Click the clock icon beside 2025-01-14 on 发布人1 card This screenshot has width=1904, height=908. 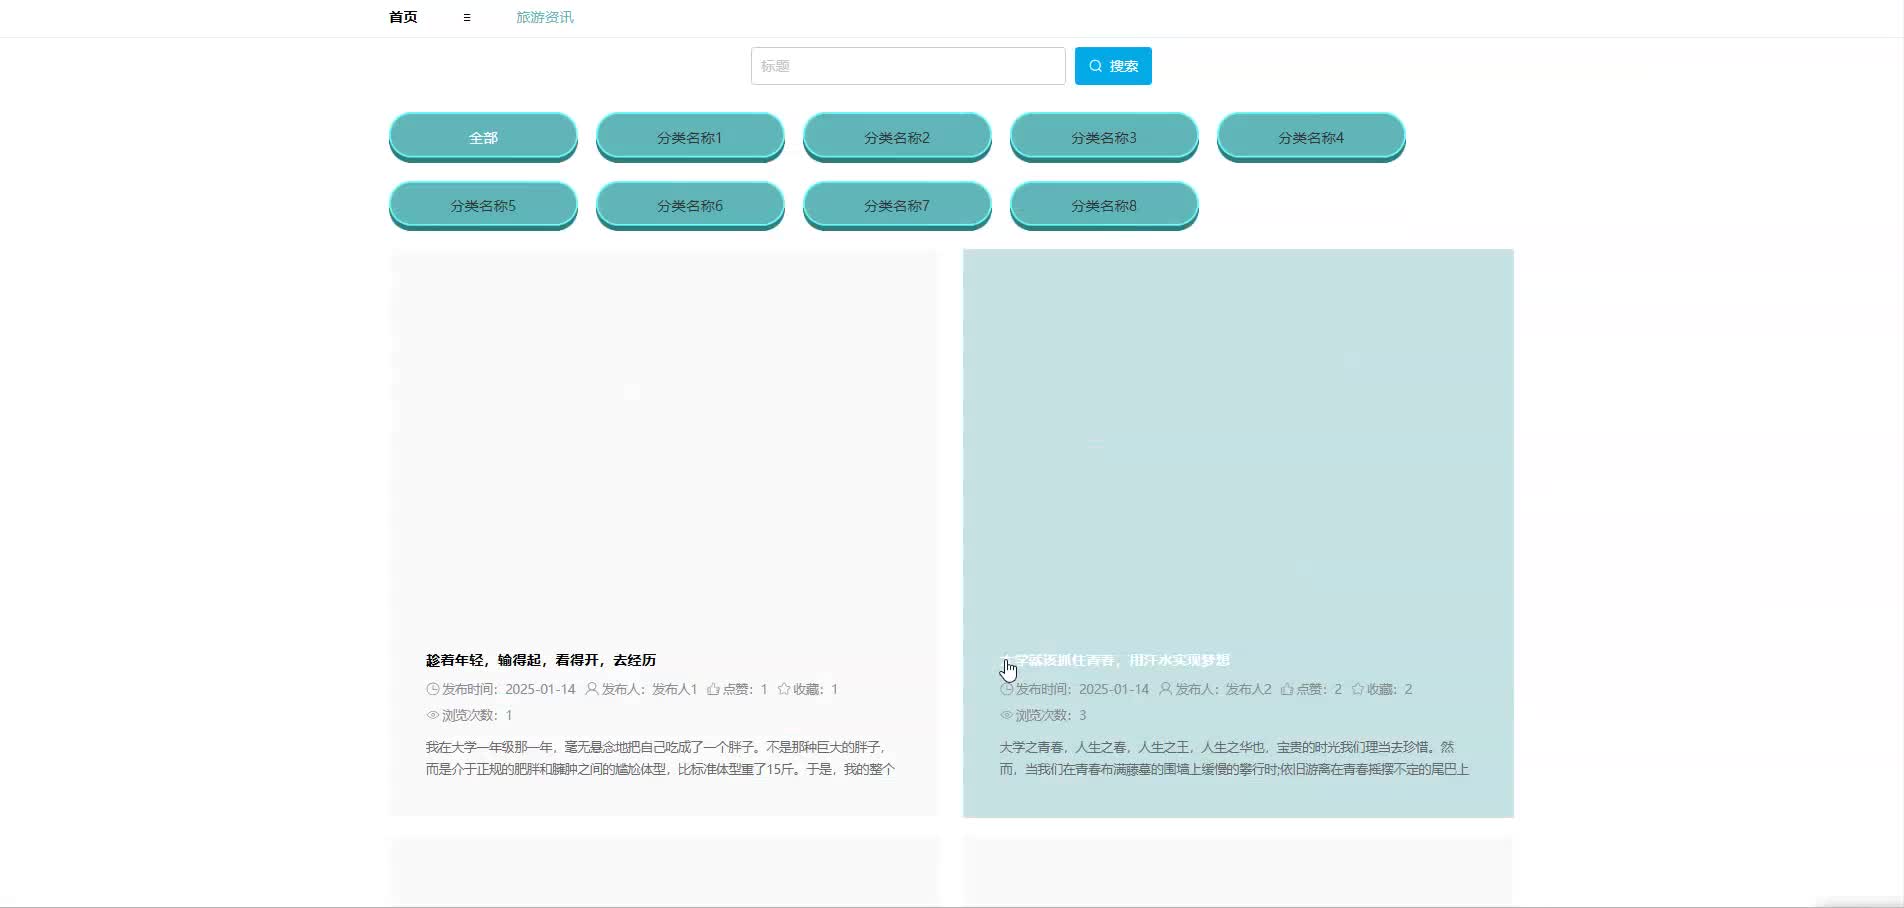pos(433,689)
